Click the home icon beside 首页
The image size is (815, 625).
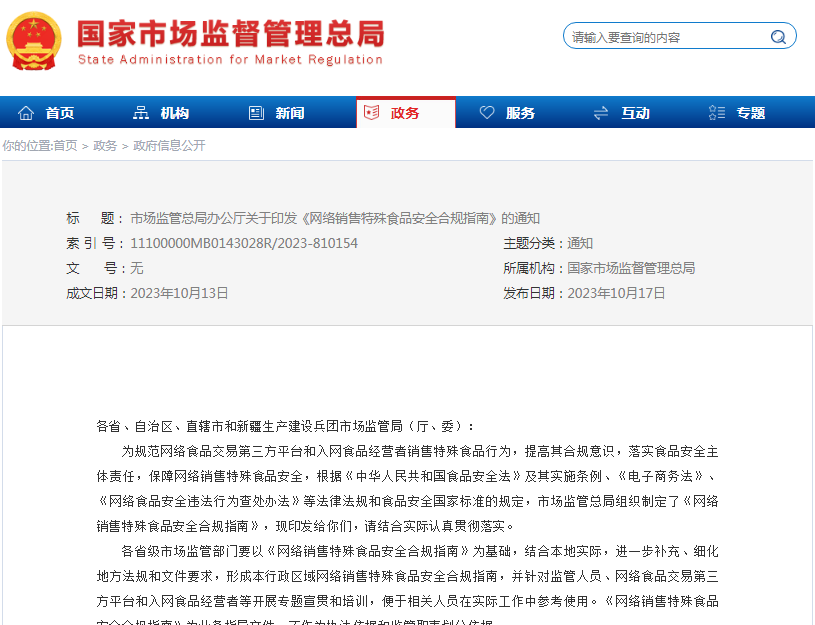[26, 112]
